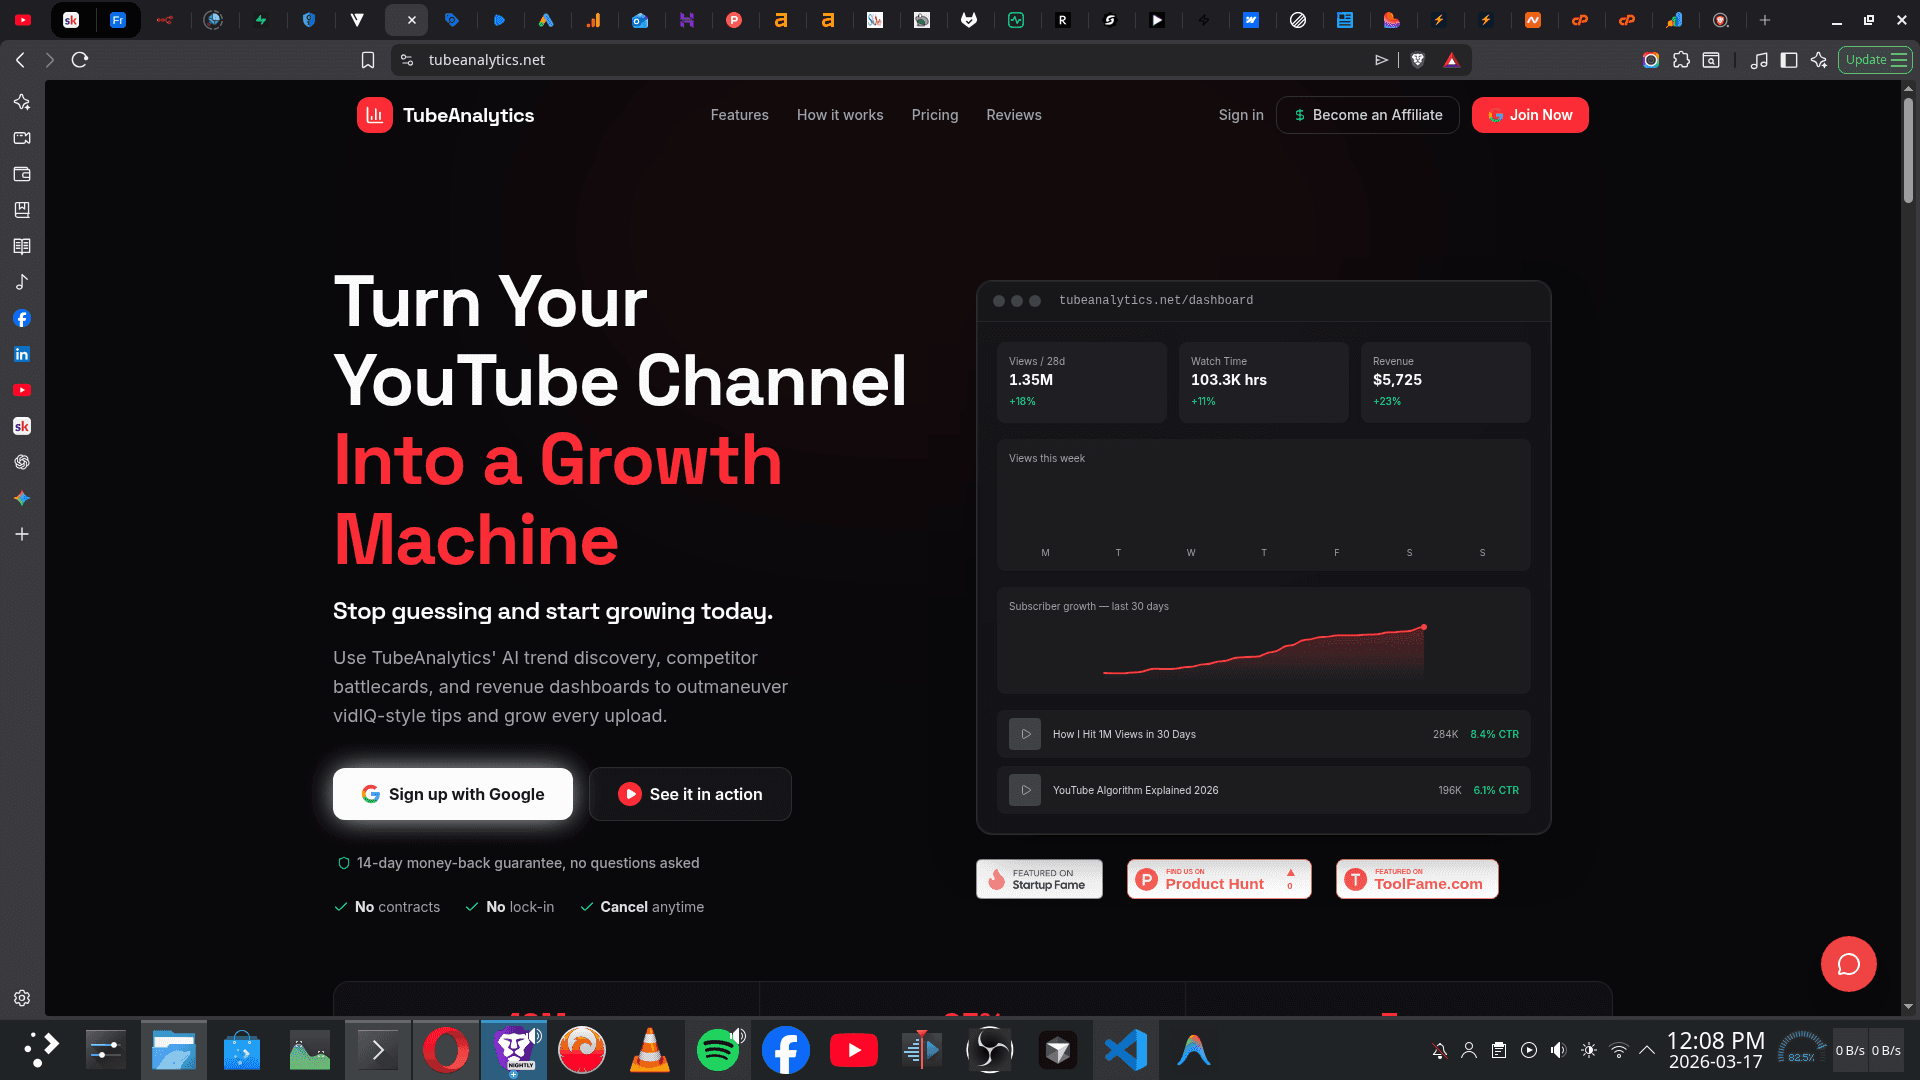Toggle the browser sidebar panel view
Image resolution: width=1920 pixels, height=1080 pixels.
(1789, 60)
